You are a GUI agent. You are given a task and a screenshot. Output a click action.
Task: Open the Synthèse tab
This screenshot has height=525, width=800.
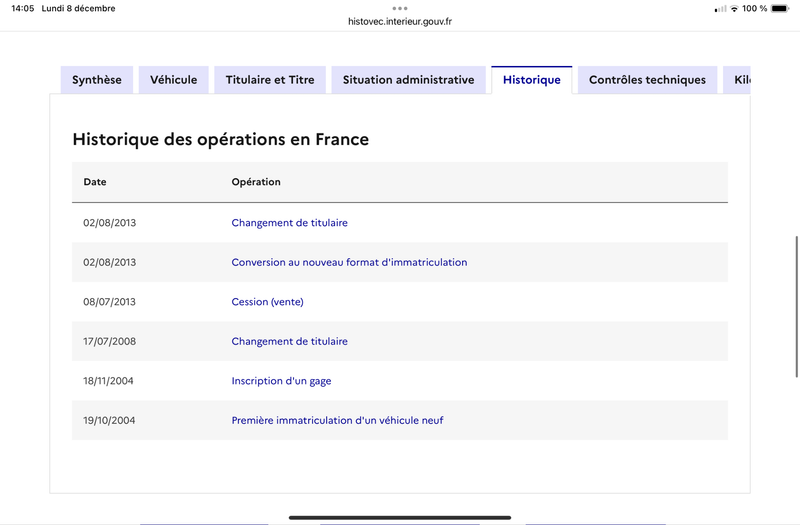point(97,80)
